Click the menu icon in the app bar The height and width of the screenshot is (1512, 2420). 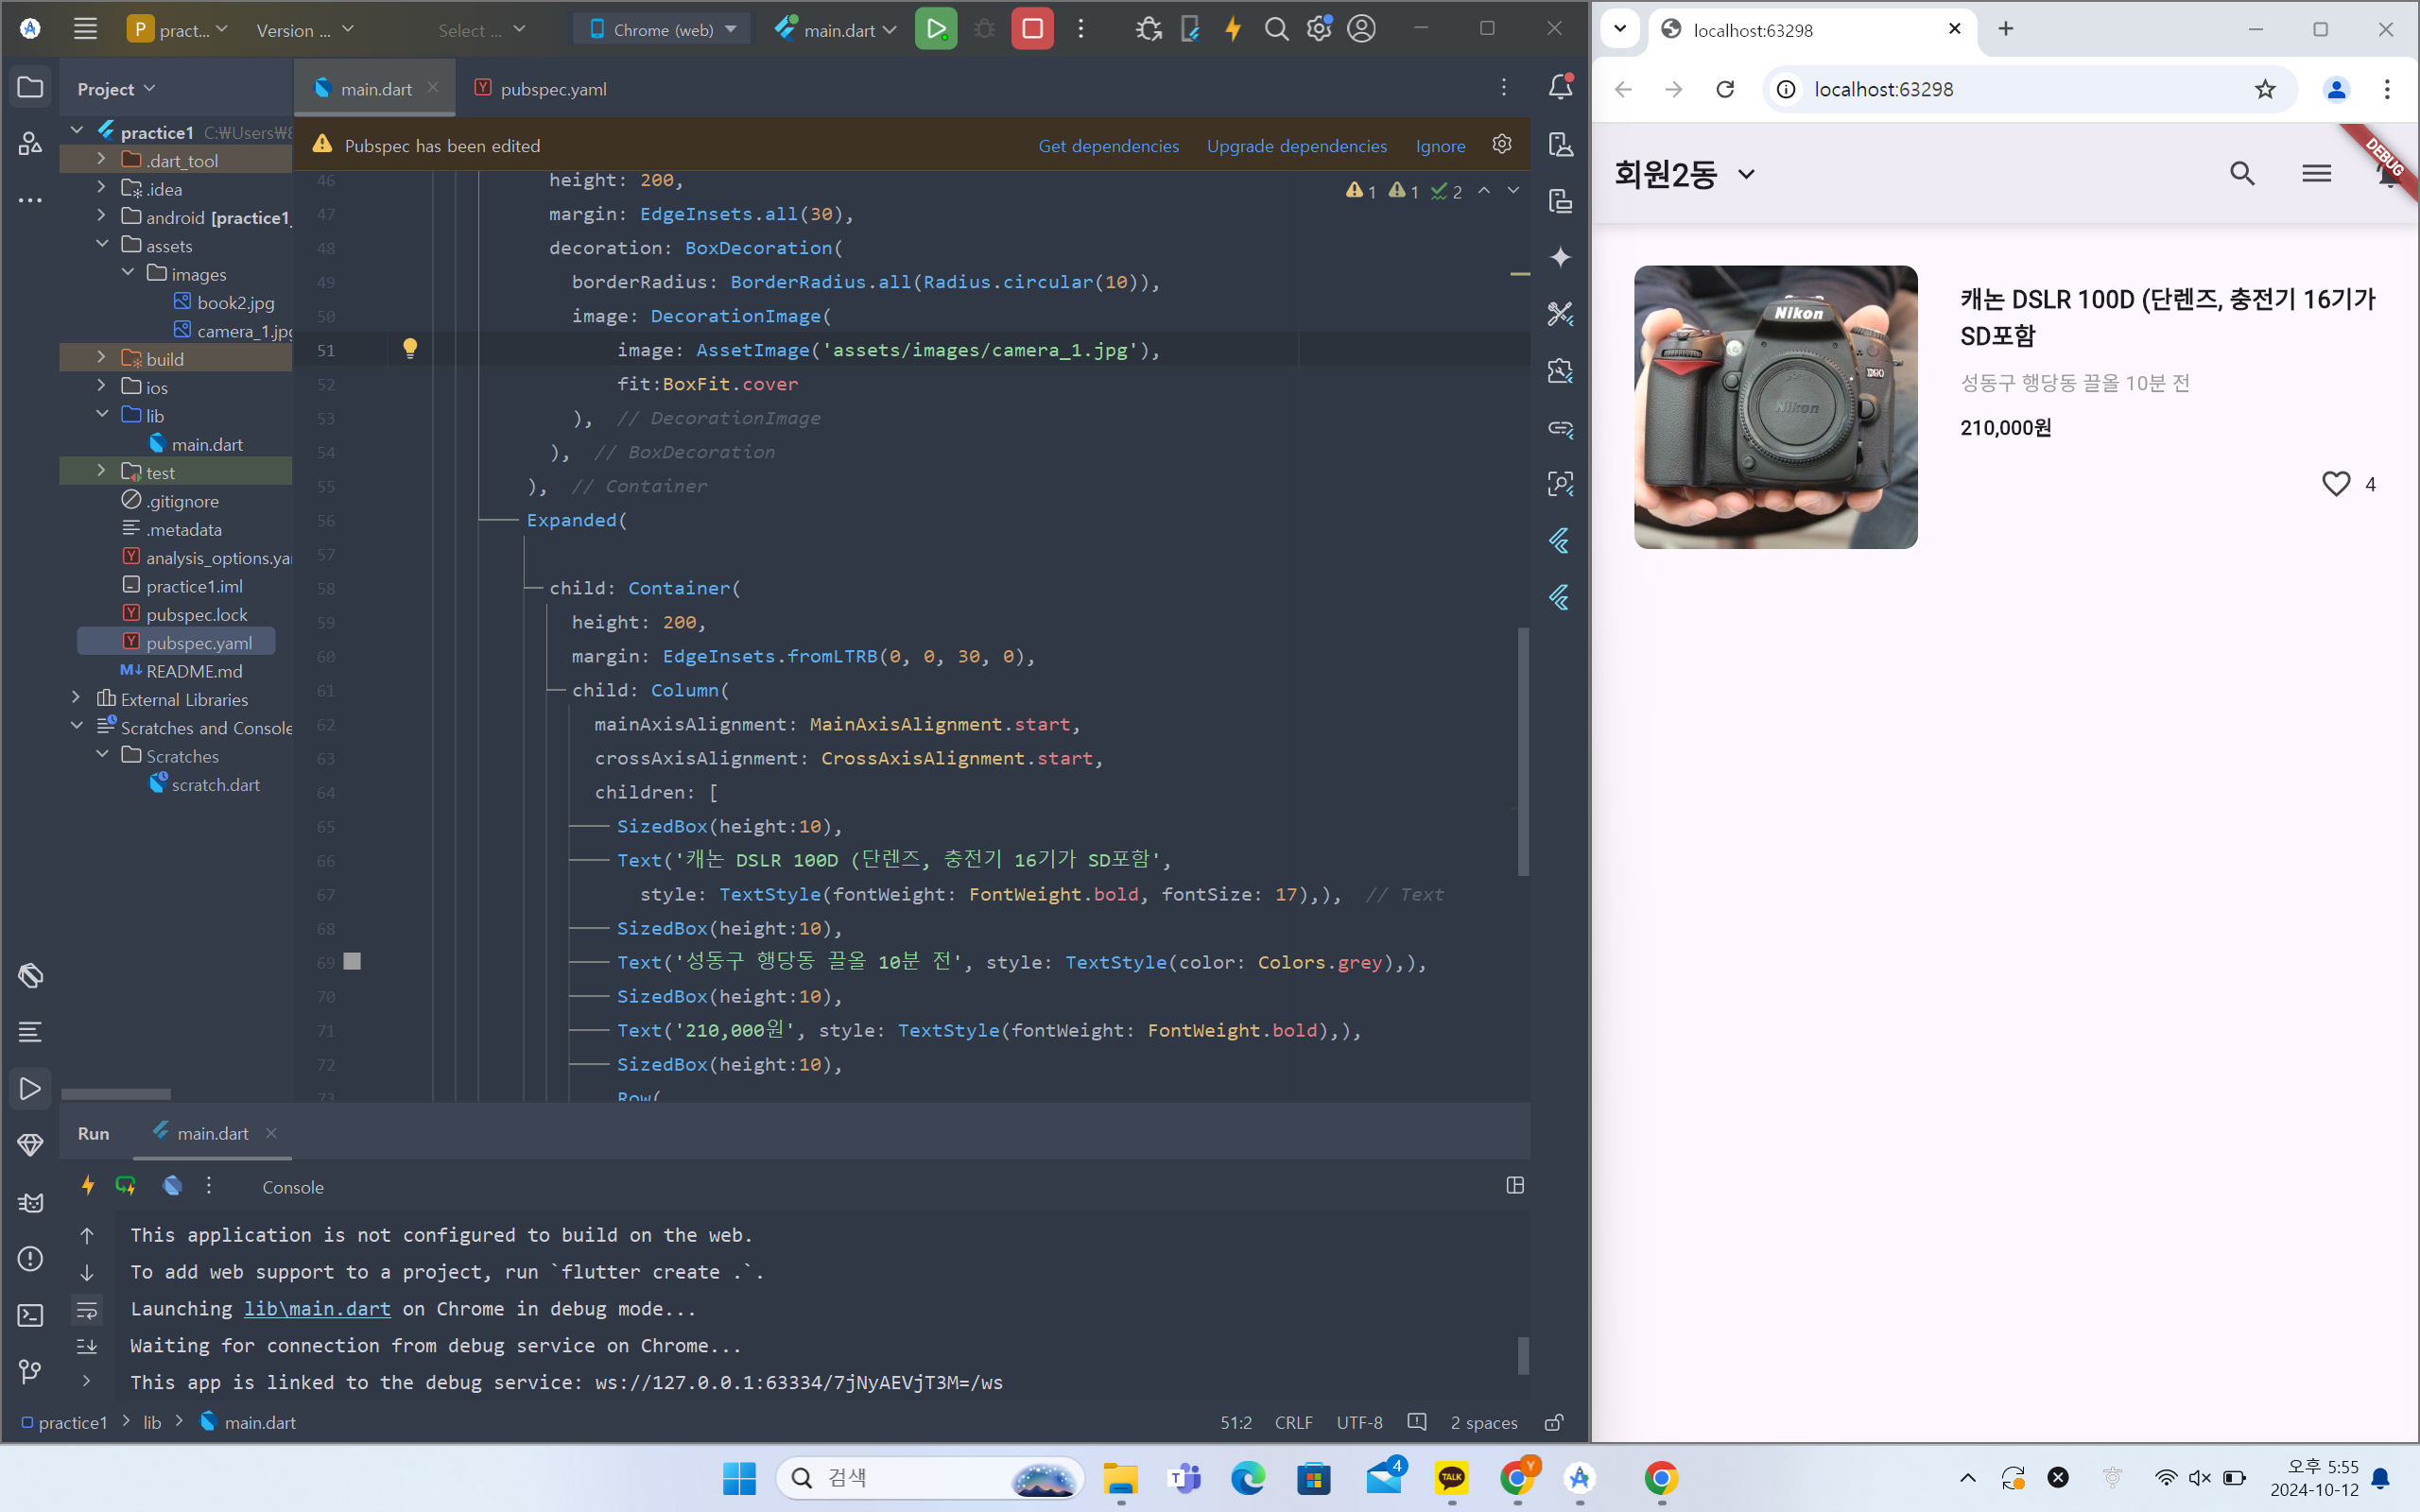click(x=2316, y=174)
